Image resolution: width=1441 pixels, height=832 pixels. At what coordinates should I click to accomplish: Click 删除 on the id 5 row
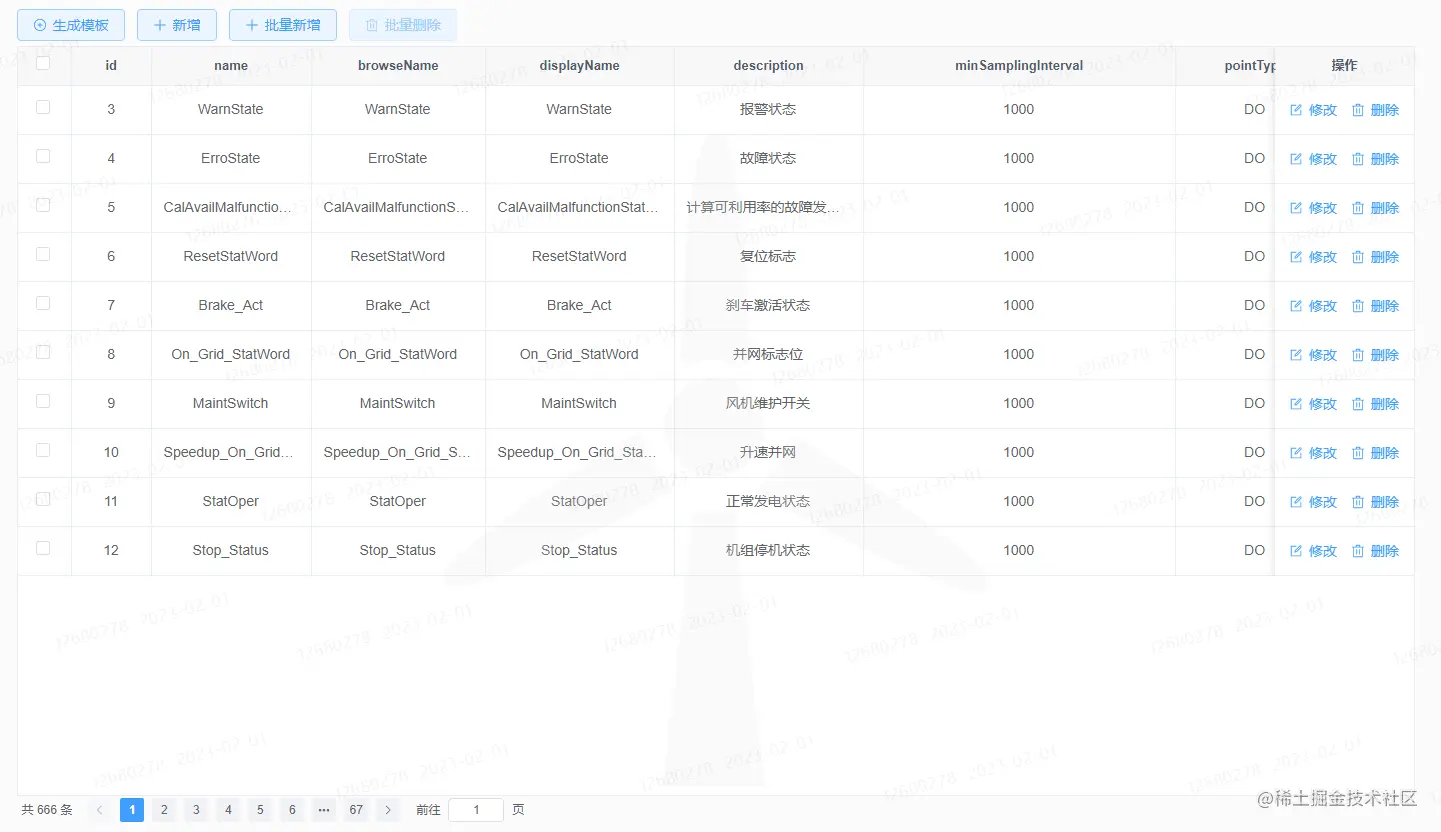pos(1375,208)
